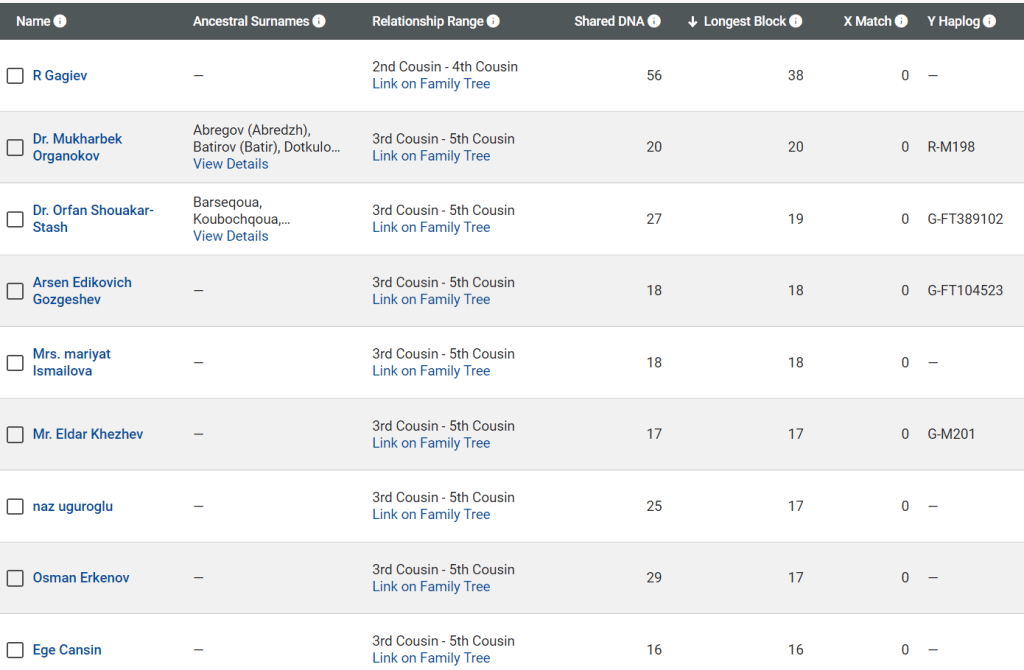The height and width of the screenshot is (670, 1024).
Task: Click the Longest Block info icon
Action: (x=796, y=21)
